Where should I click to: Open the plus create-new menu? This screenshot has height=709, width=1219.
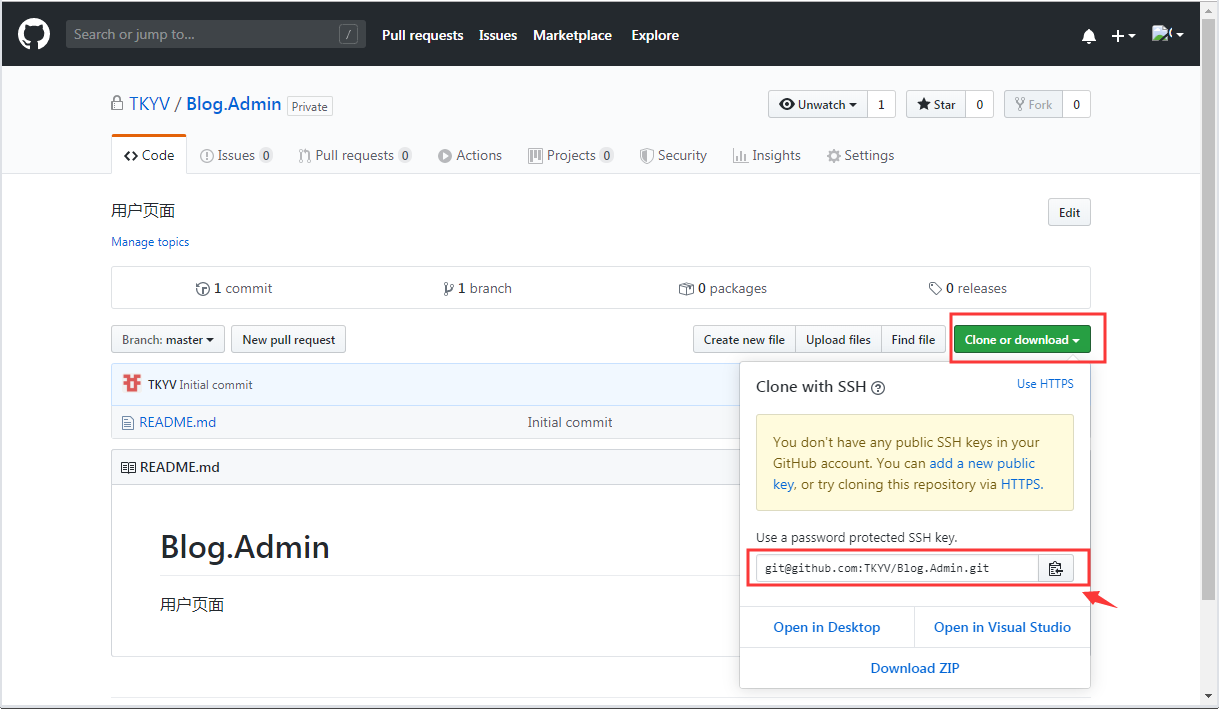(1123, 36)
